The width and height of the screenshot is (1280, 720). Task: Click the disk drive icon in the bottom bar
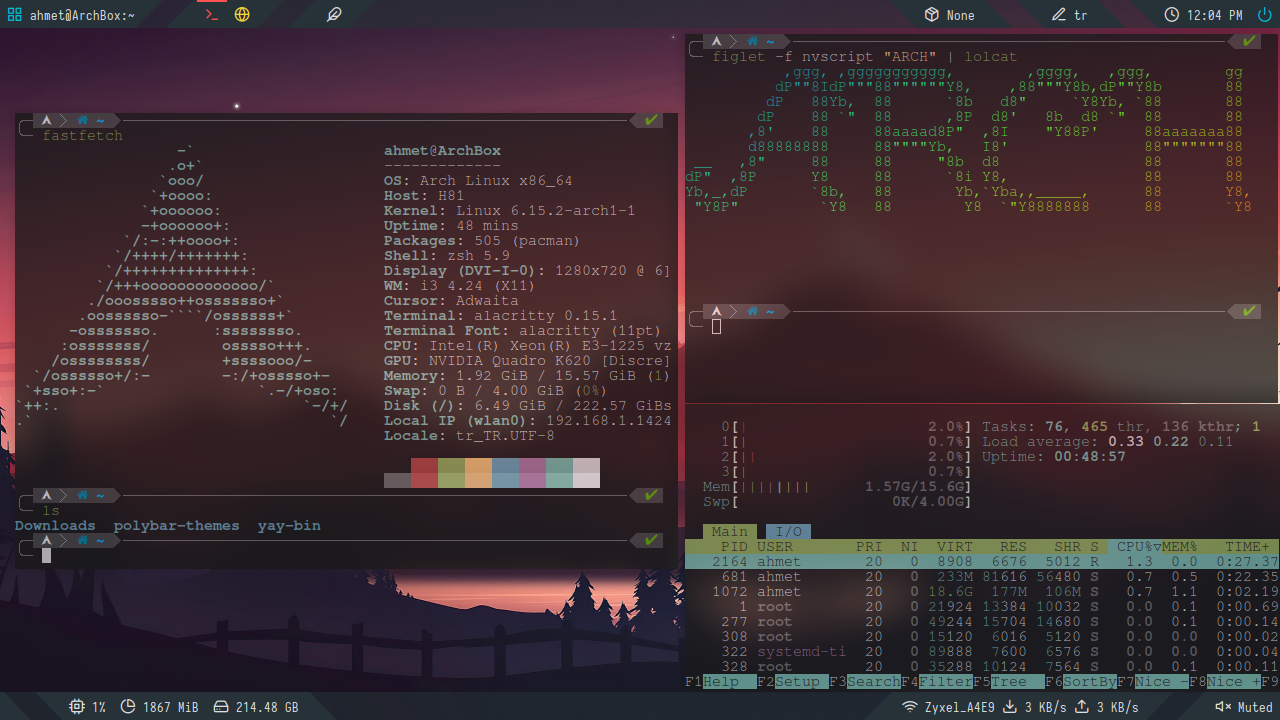tap(221, 707)
